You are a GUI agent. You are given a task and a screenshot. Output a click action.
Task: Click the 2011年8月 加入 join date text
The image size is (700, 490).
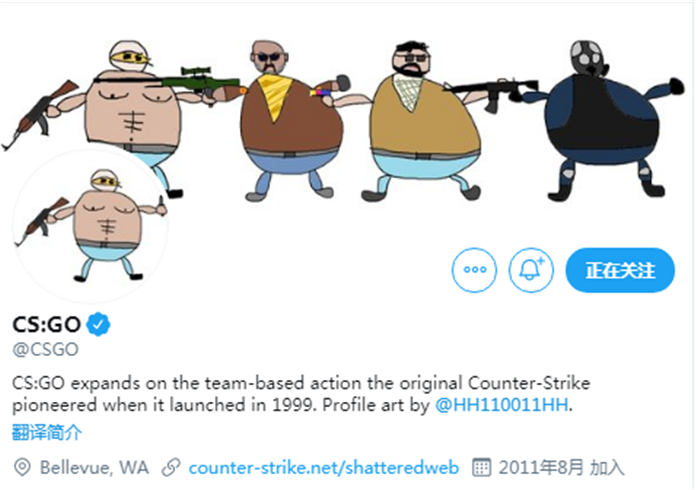click(x=561, y=468)
